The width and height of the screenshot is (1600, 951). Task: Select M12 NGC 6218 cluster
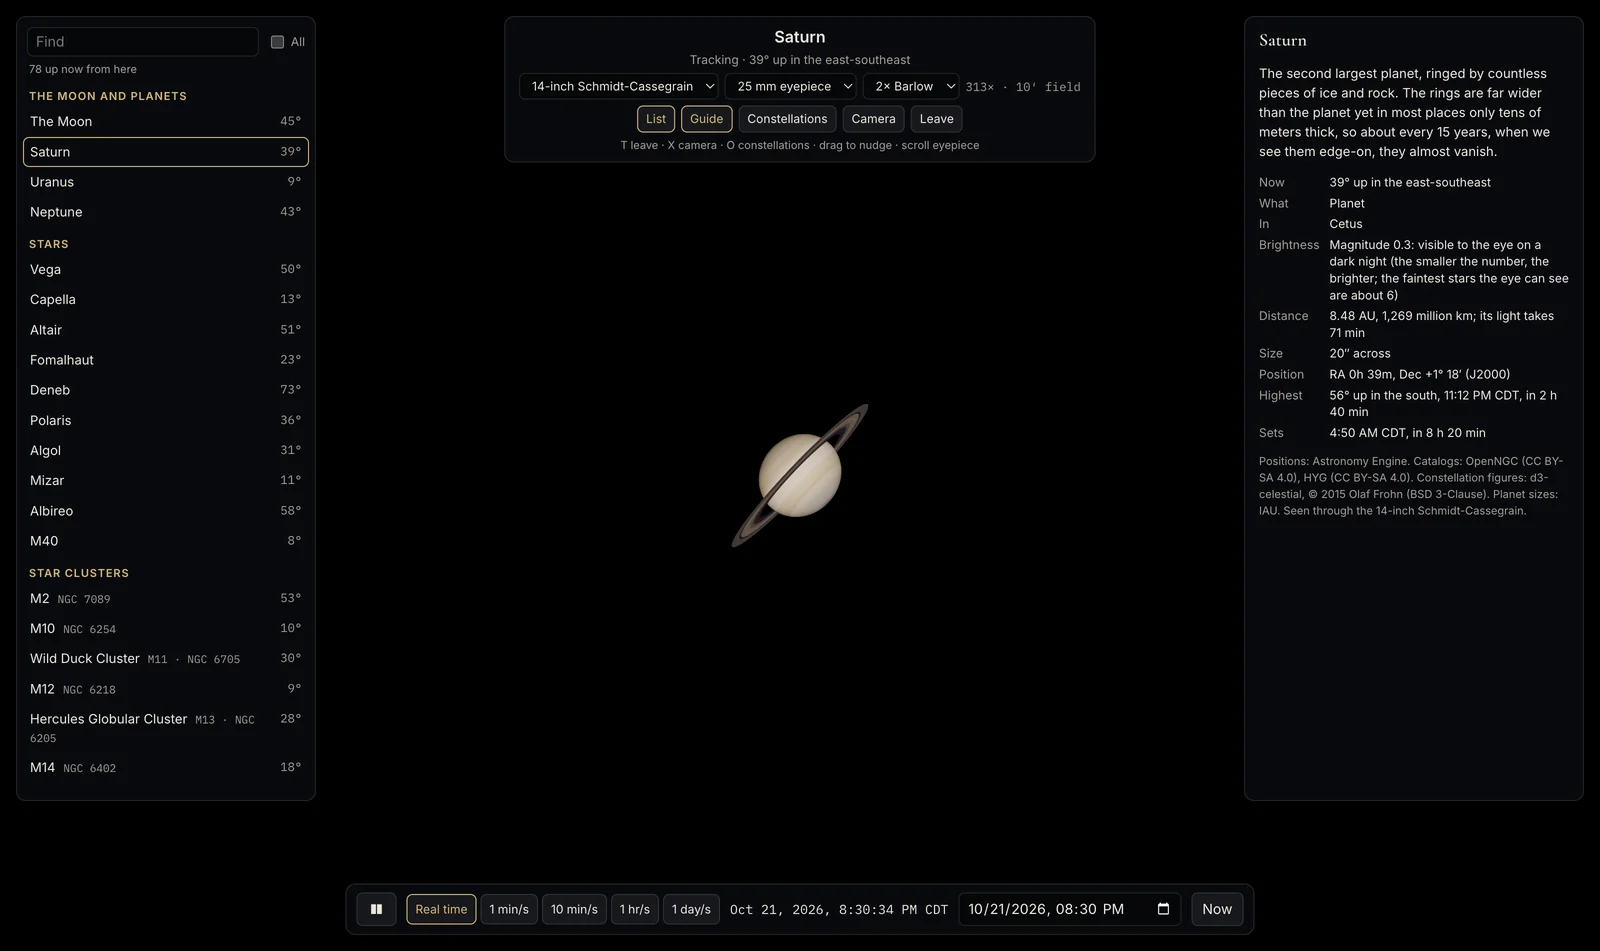166,689
